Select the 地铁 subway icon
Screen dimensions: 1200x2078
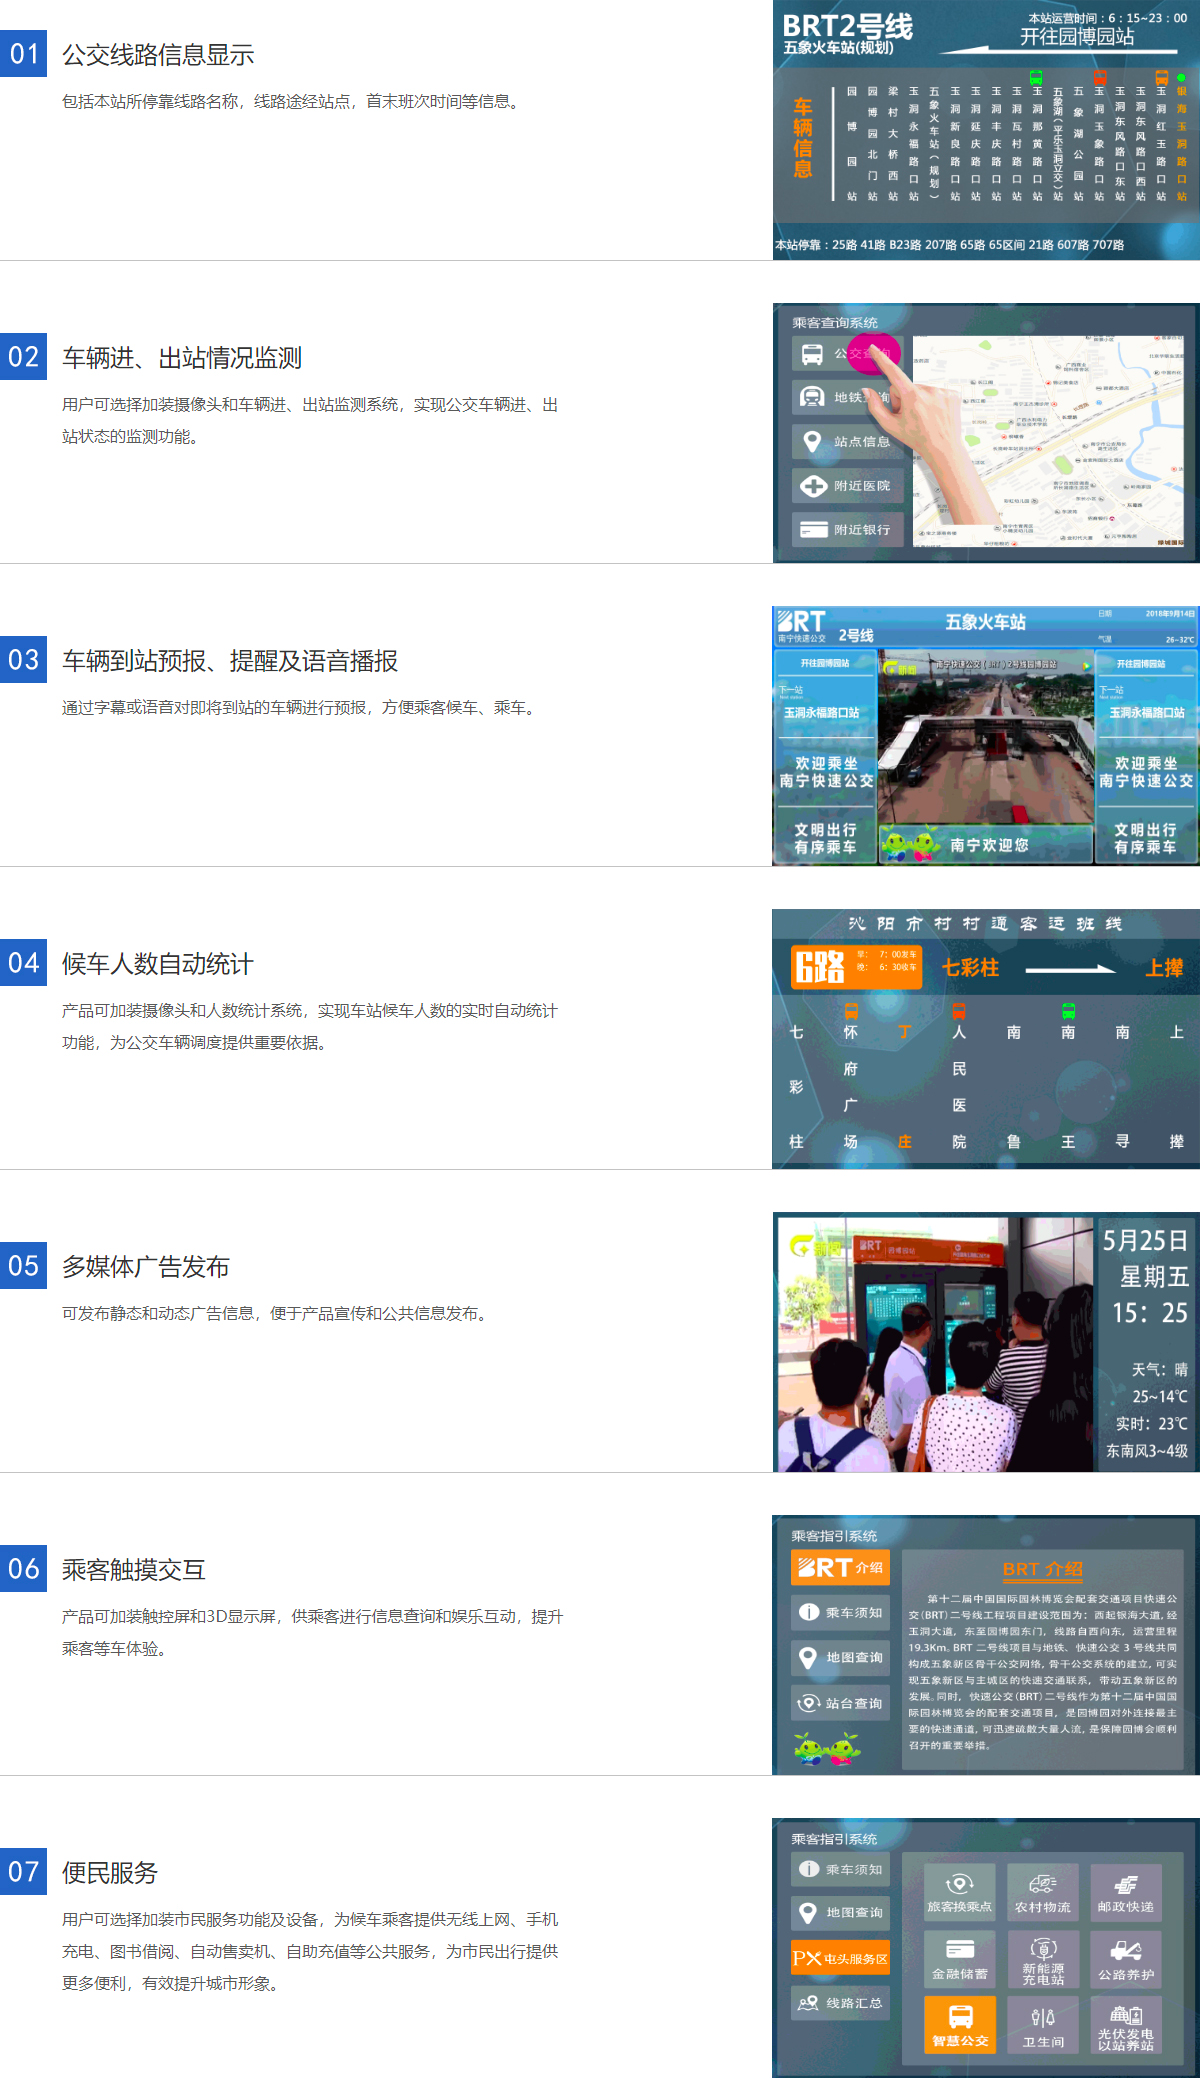click(x=813, y=397)
